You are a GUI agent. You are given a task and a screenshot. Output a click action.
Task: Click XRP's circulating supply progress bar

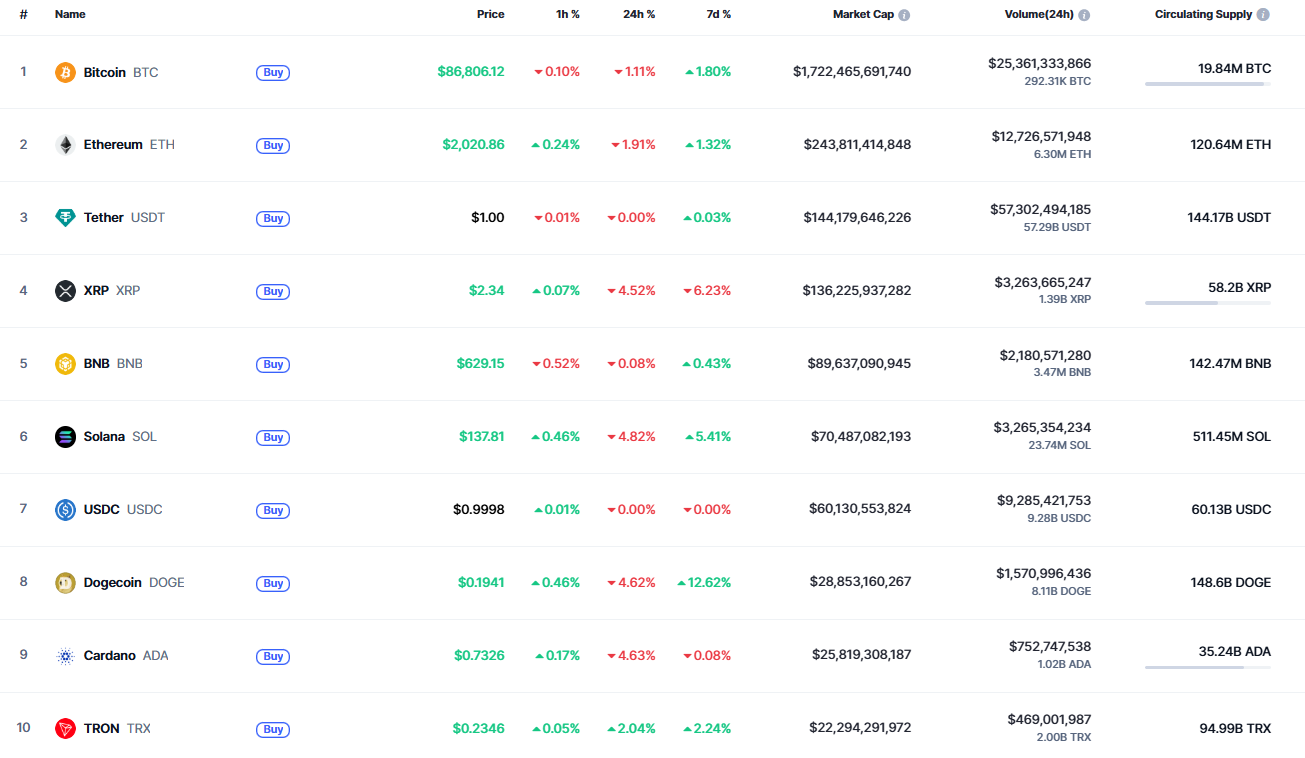coord(1208,303)
